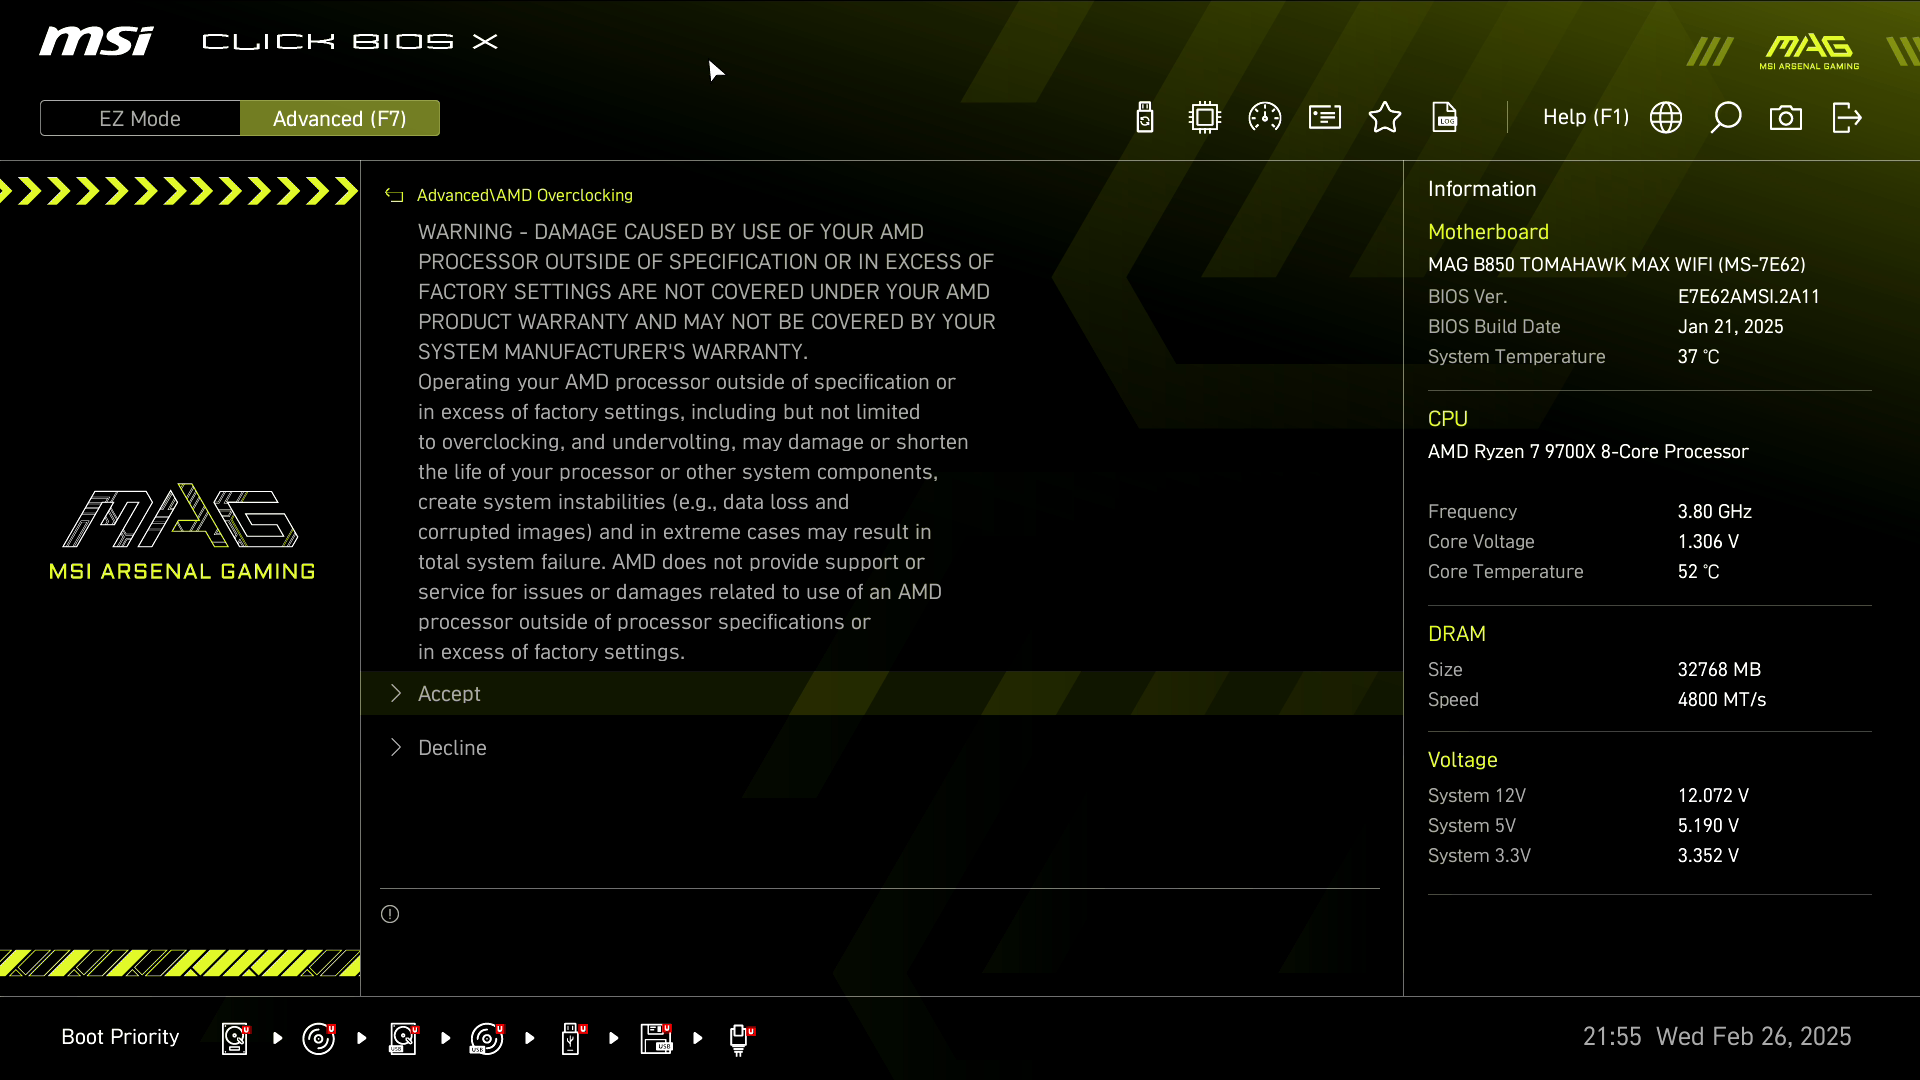Image resolution: width=1920 pixels, height=1080 pixels.
Task: Open Help (F1)
Action: [x=1586, y=118]
